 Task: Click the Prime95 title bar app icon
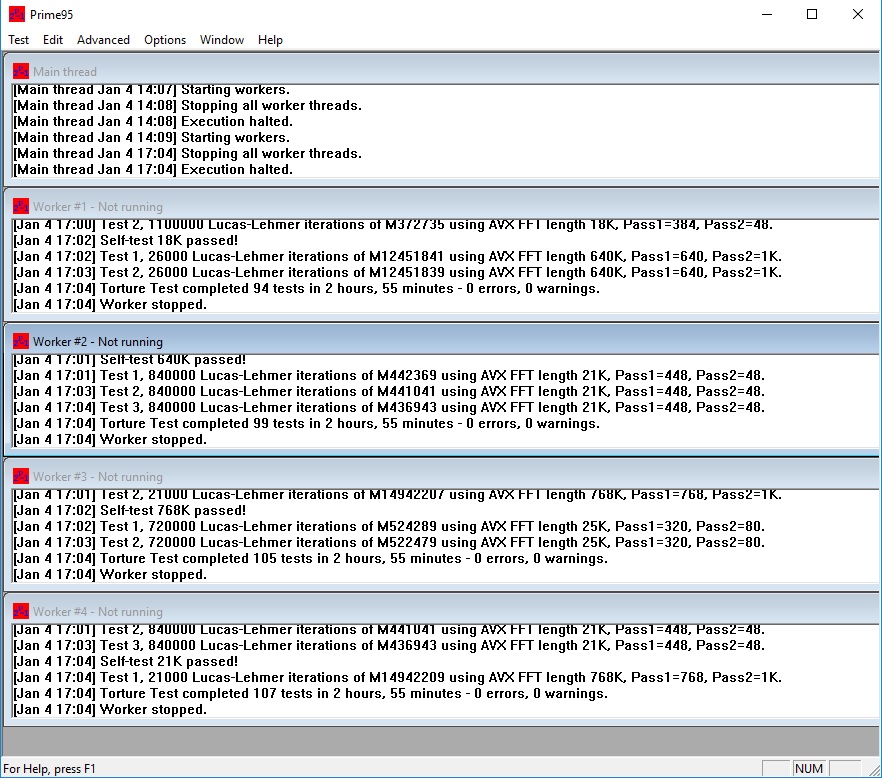17,14
